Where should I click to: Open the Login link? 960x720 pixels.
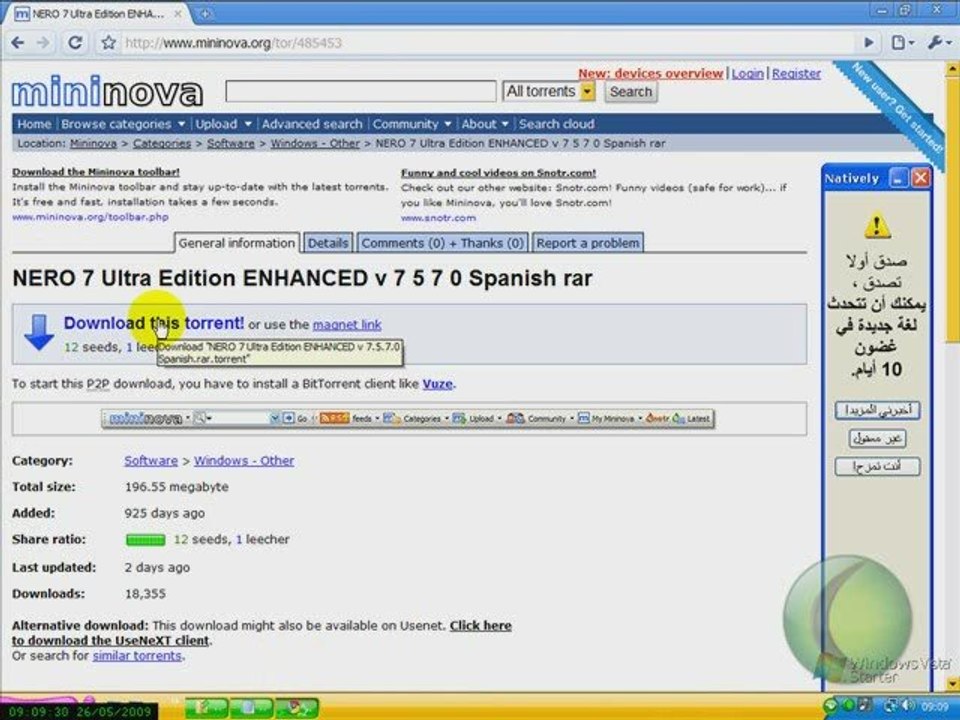pos(748,73)
